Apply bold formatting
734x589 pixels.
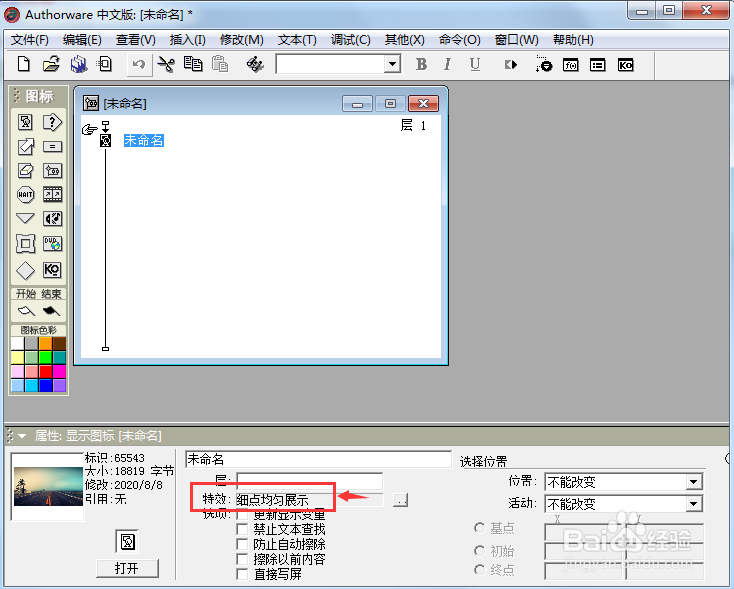click(x=421, y=64)
